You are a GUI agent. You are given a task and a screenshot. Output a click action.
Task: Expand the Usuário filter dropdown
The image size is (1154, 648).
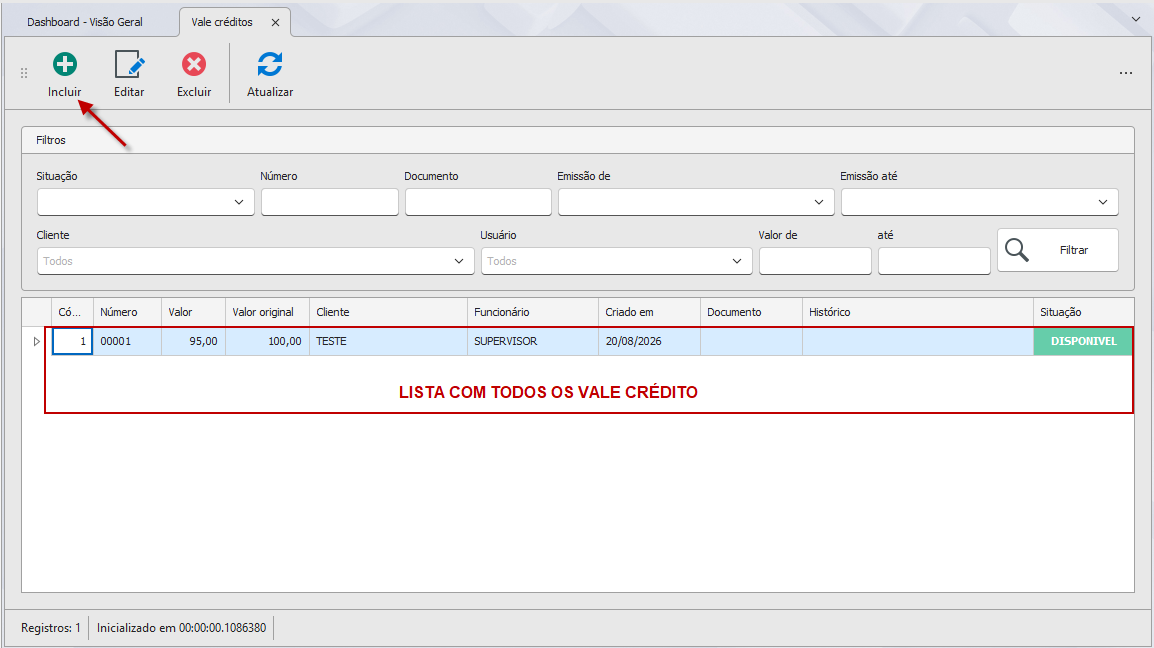coord(737,261)
